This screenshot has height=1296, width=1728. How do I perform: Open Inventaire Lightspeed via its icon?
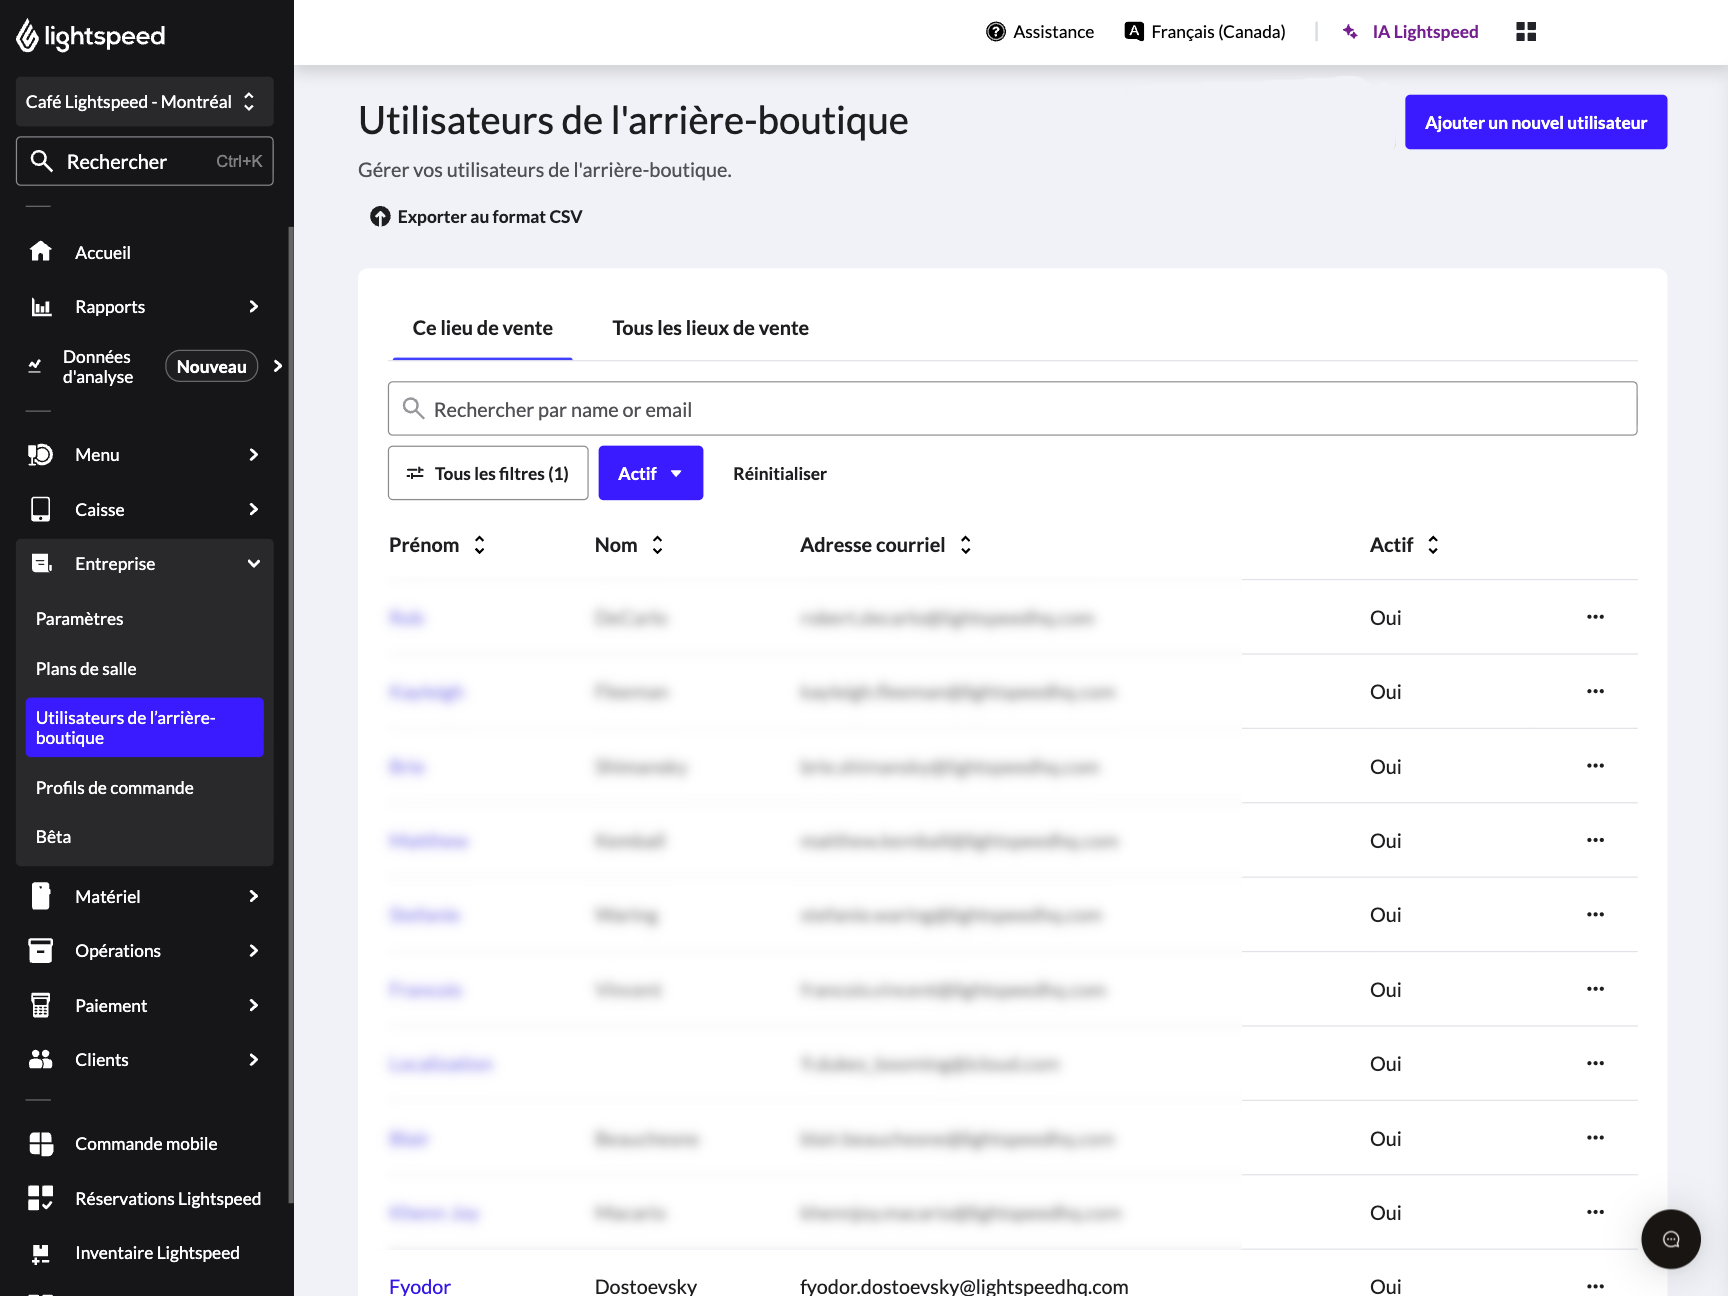(41, 1253)
